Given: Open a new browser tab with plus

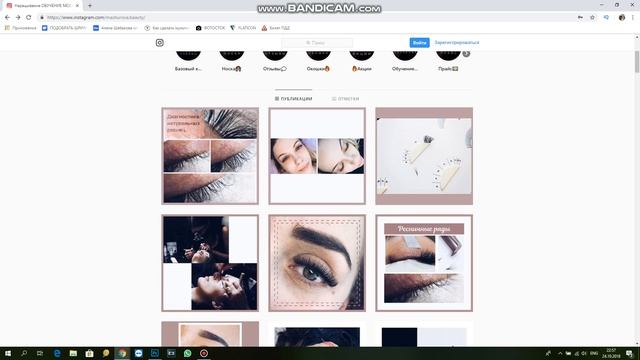Looking at the screenshot, I should pos(90,6).
